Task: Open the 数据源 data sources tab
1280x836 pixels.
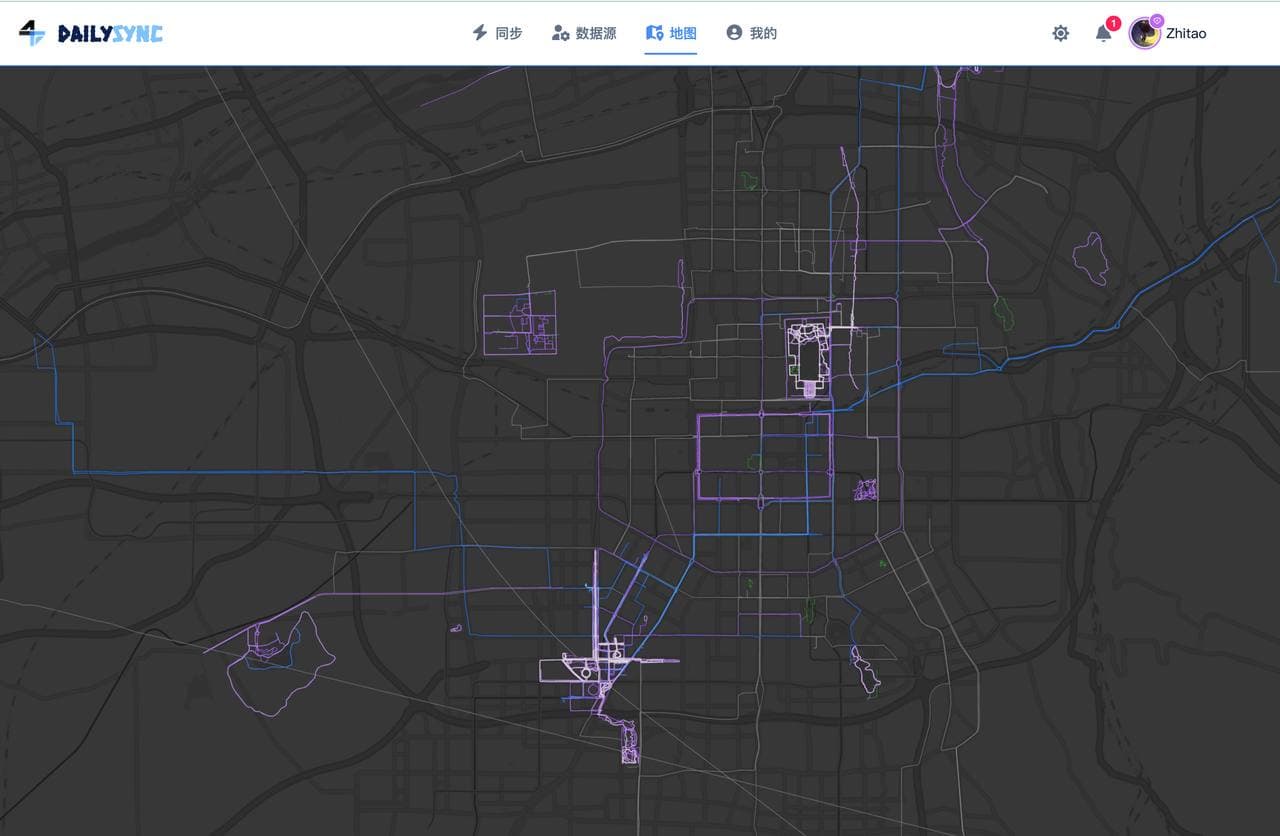Action: click(x=584, y=33)
